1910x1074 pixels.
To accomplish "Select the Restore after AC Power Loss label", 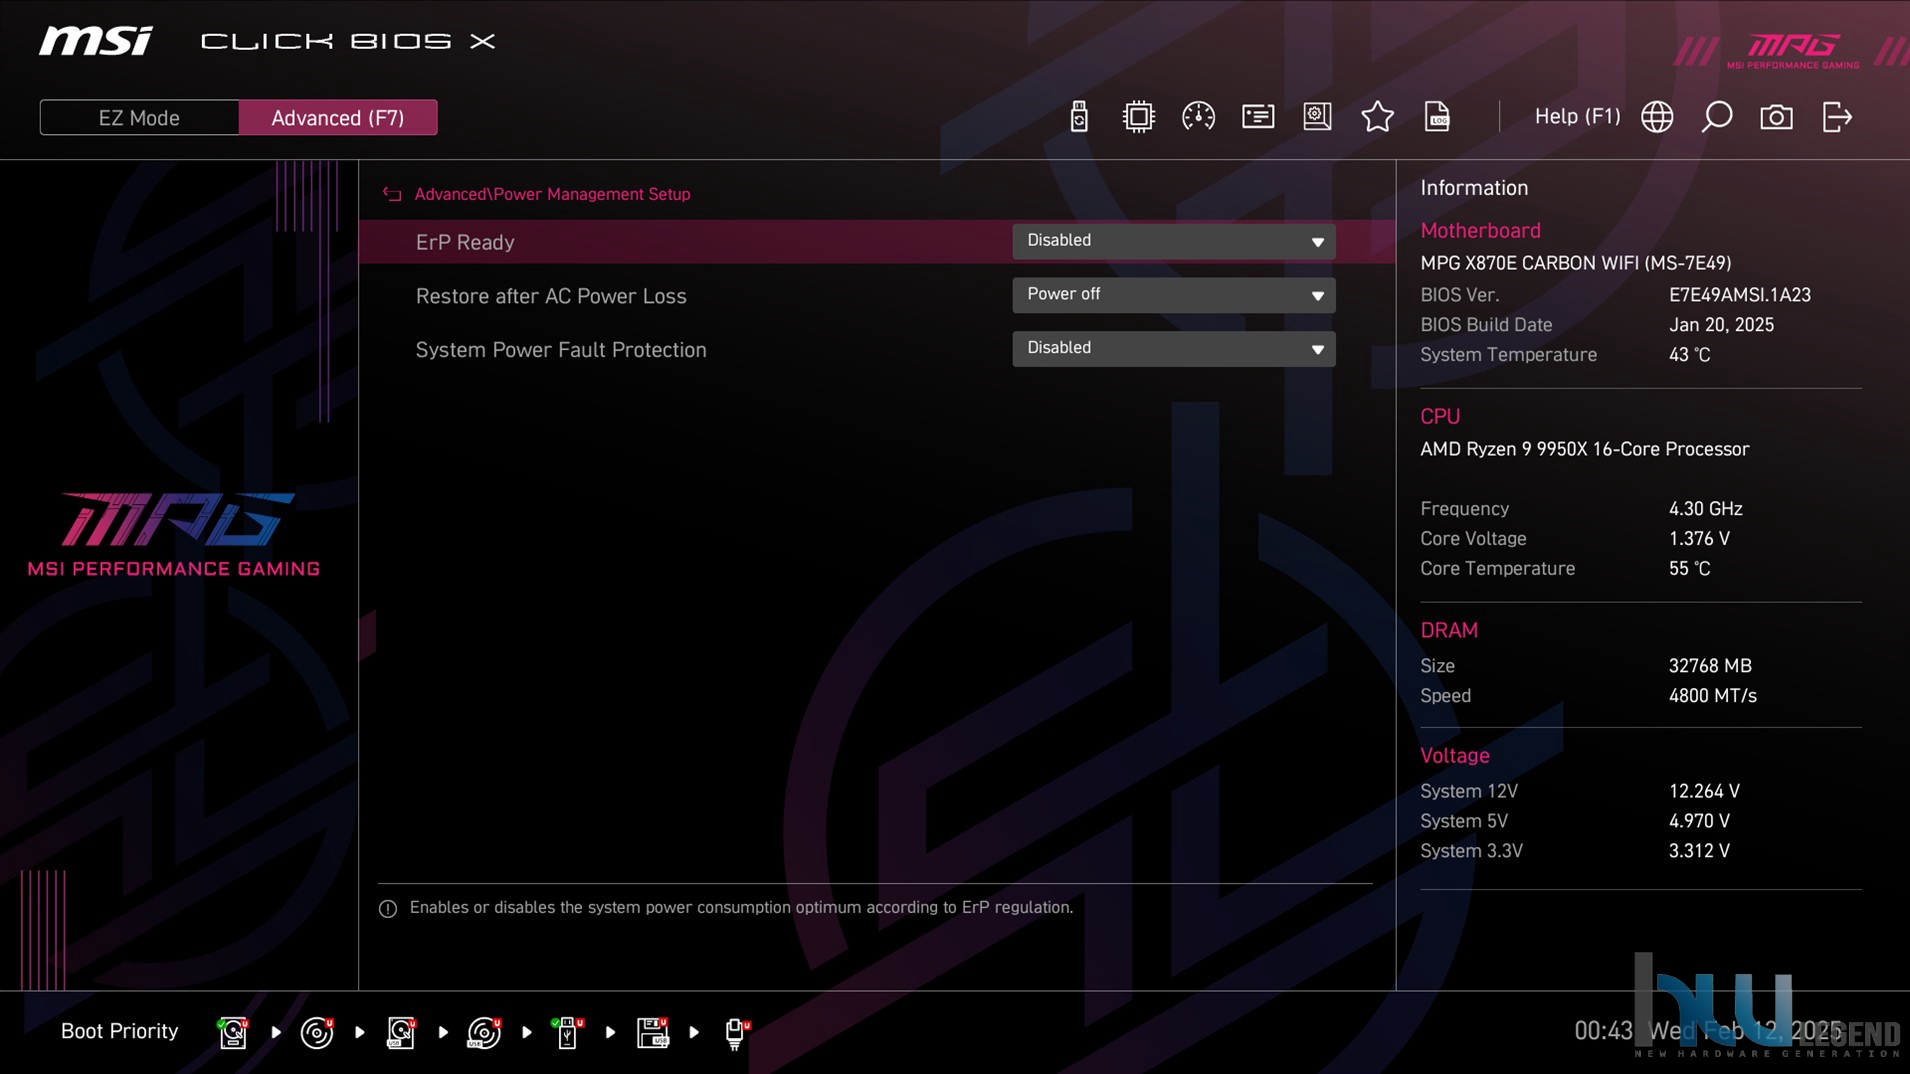I will [x=551, y=296].
